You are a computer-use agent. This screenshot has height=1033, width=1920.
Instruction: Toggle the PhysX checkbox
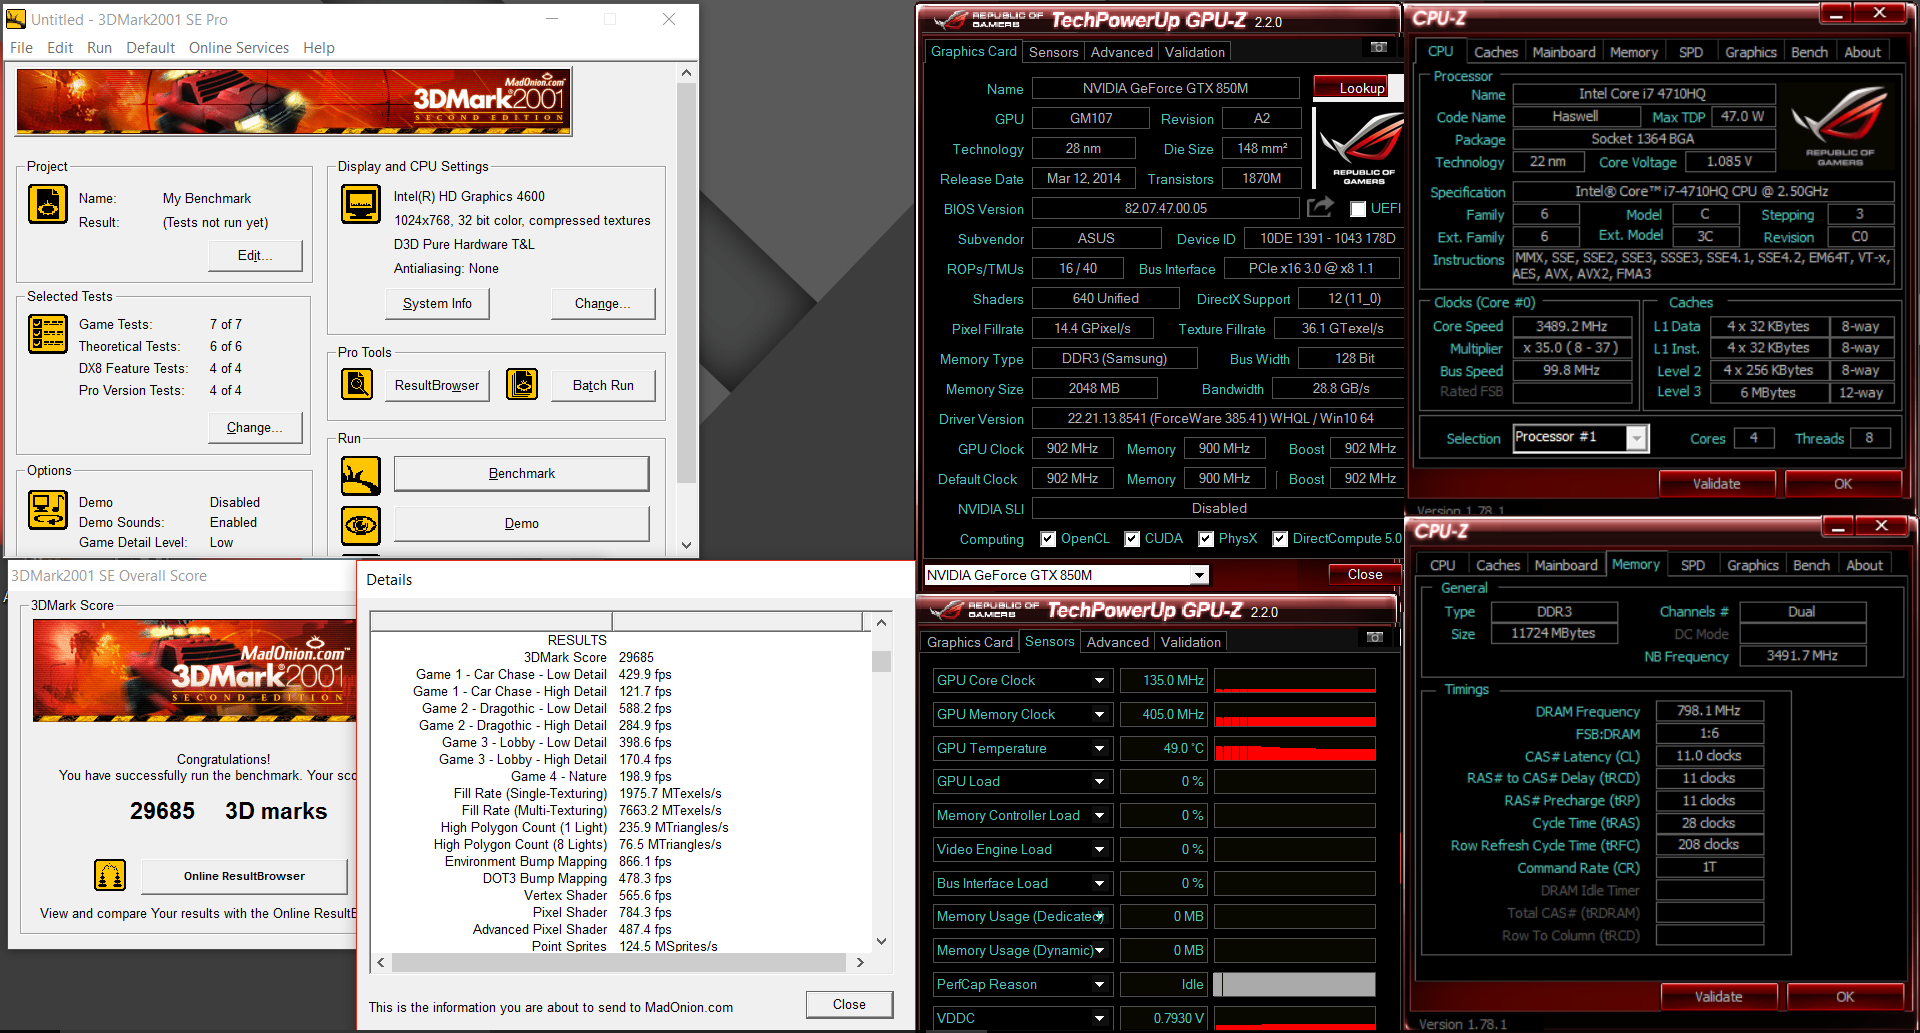[x=1206, y=539]
